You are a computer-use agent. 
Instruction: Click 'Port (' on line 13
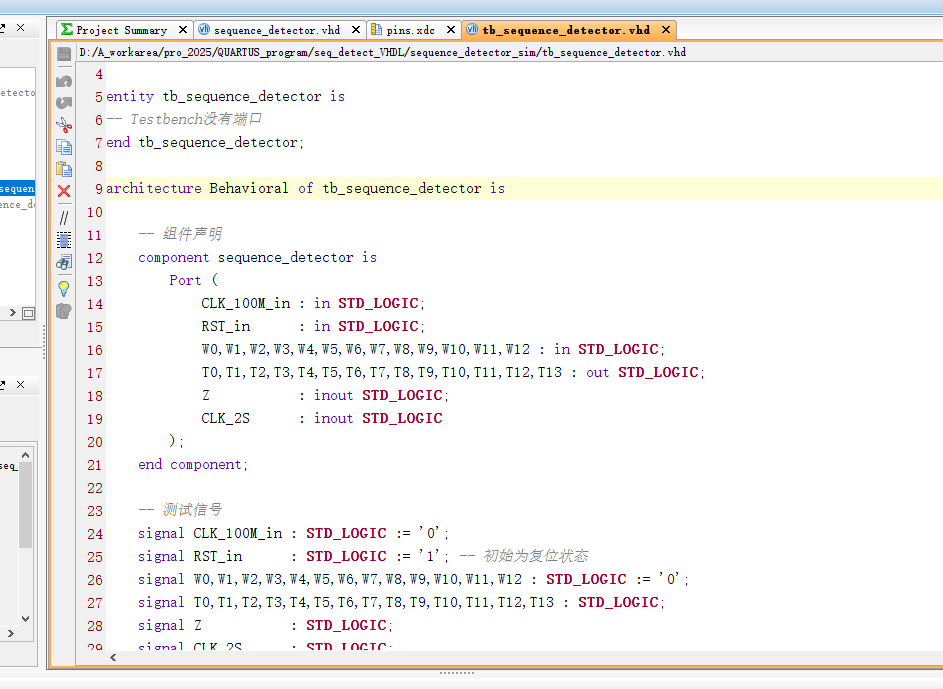coord(194,280)
